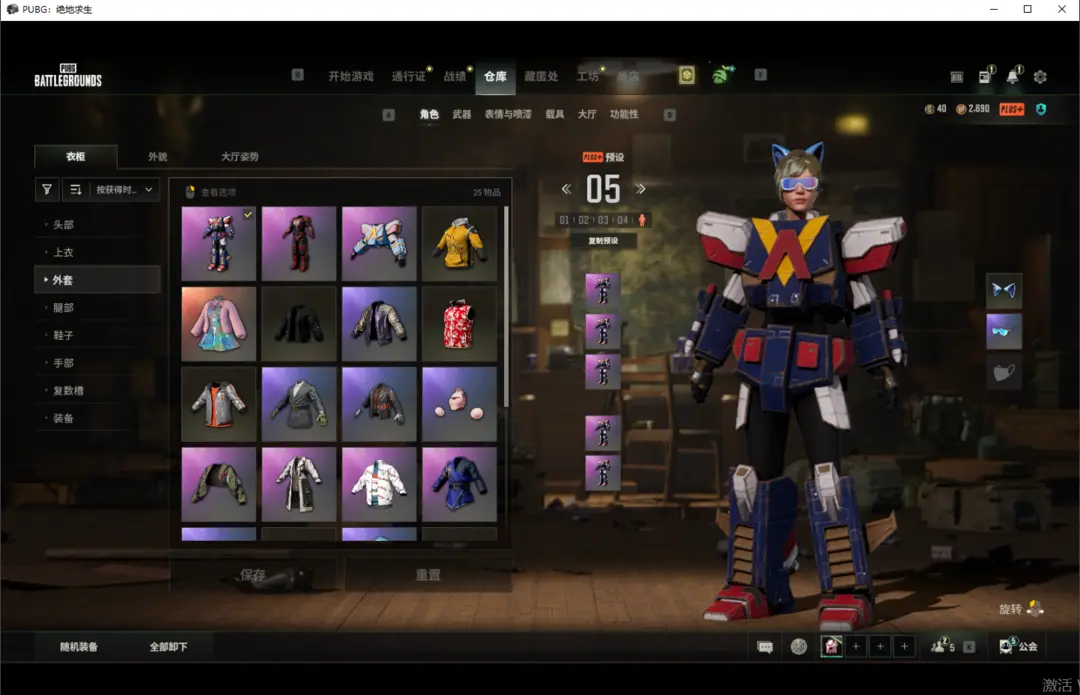Go to previous preset with left arrows
Viewport: 1080px width, 695px height.
pos(566,189)
